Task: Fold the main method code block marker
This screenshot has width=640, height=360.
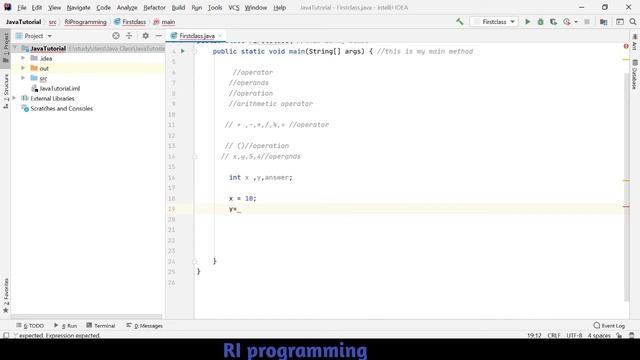Action: pos(195,52)
